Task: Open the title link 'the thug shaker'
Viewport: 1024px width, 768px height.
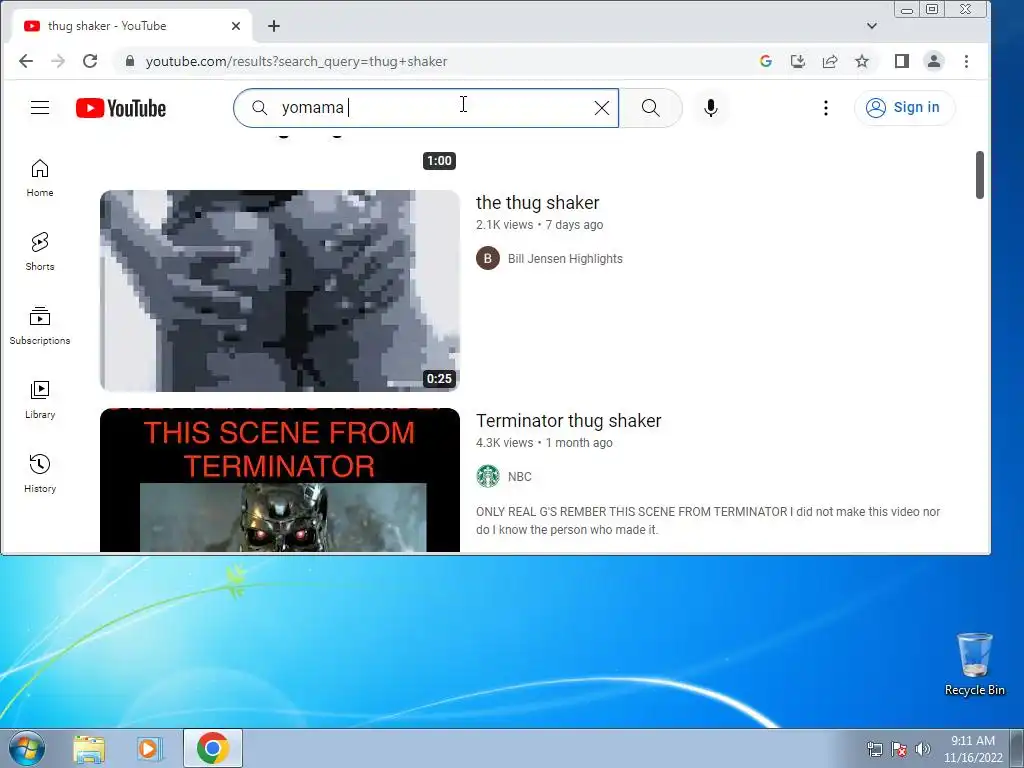Action: click(x=537, y=202)
